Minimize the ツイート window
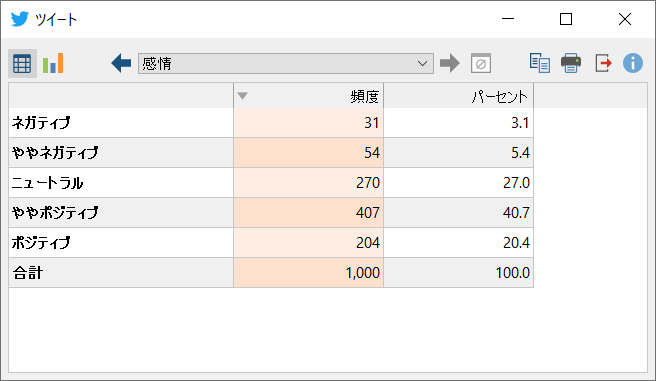Viewport: 656px width, 381px height. (x=507, y=19)
